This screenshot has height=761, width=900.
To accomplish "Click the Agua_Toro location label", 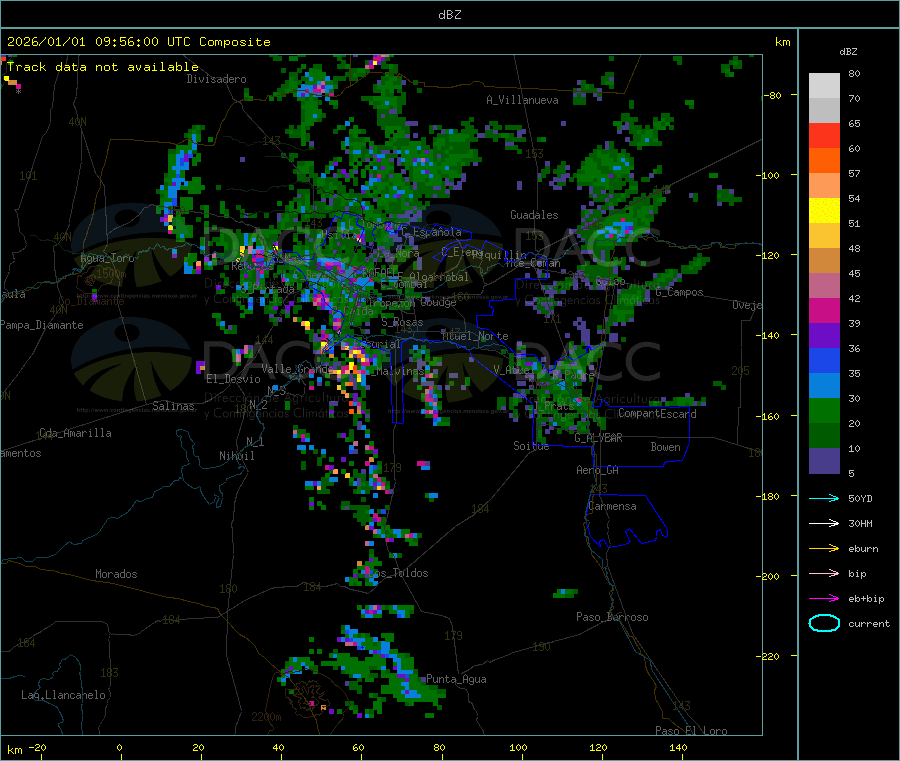I will point(107,258).
